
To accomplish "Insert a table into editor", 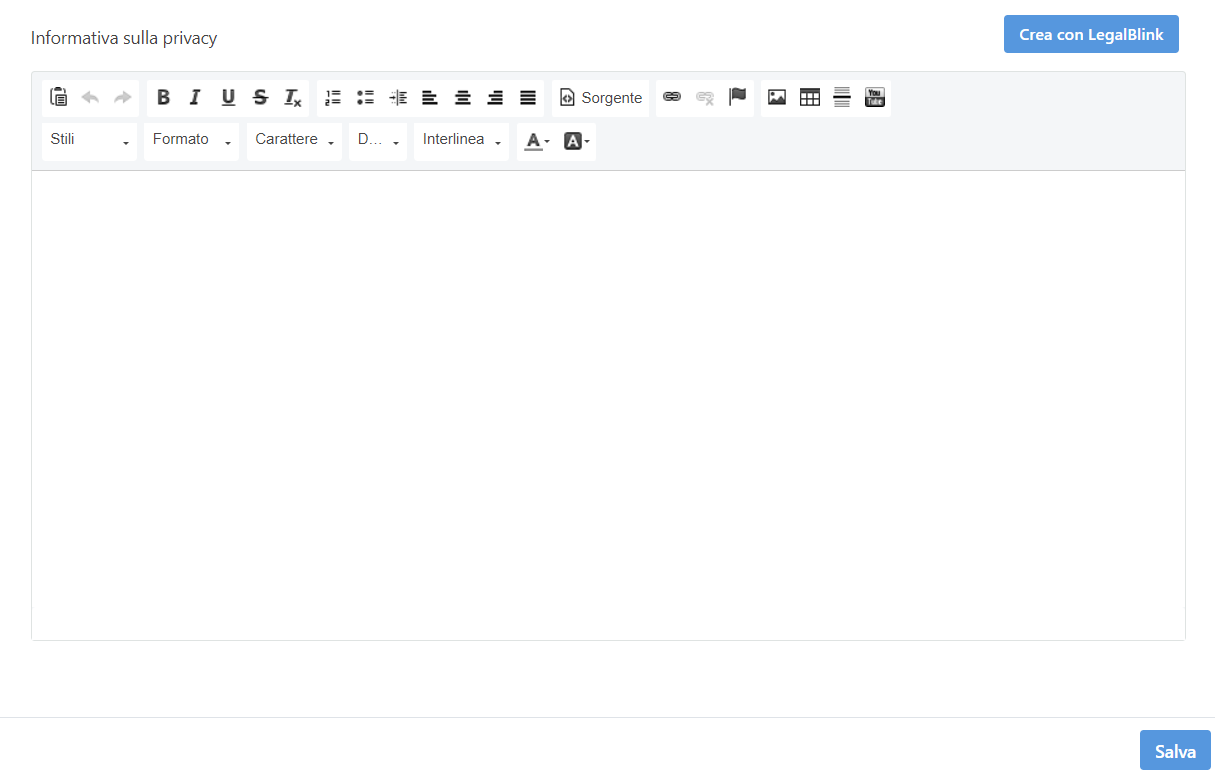I will pyautogui.click(x=809, y=97).
